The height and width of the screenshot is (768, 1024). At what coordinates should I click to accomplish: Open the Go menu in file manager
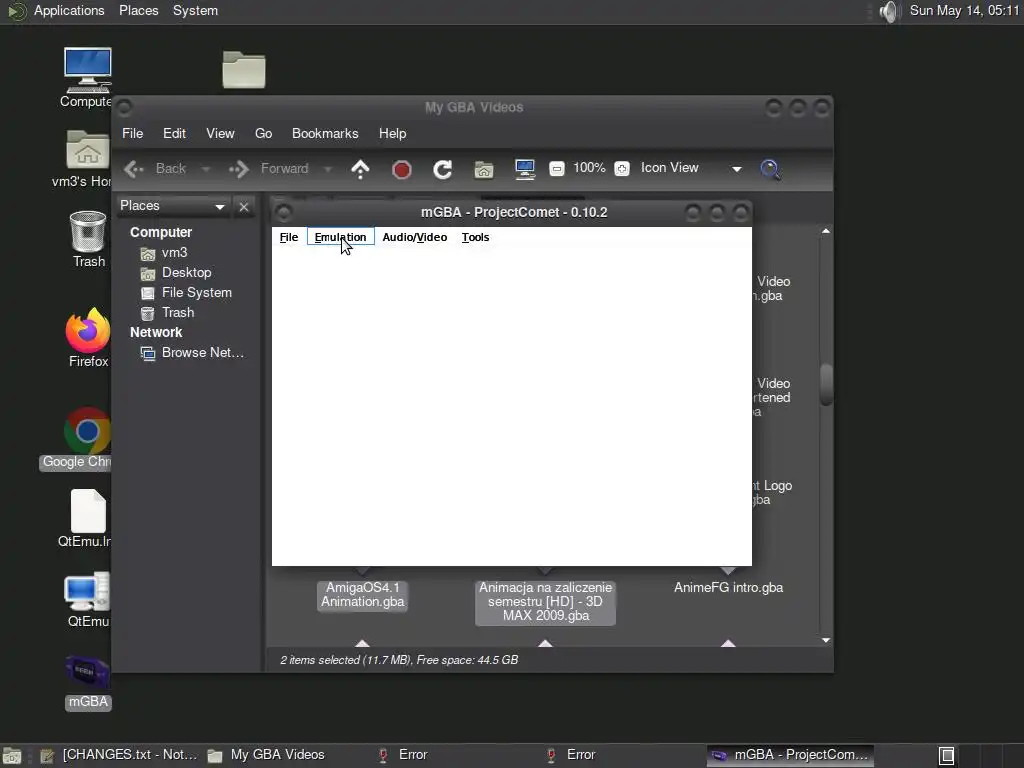pos(263,133)
